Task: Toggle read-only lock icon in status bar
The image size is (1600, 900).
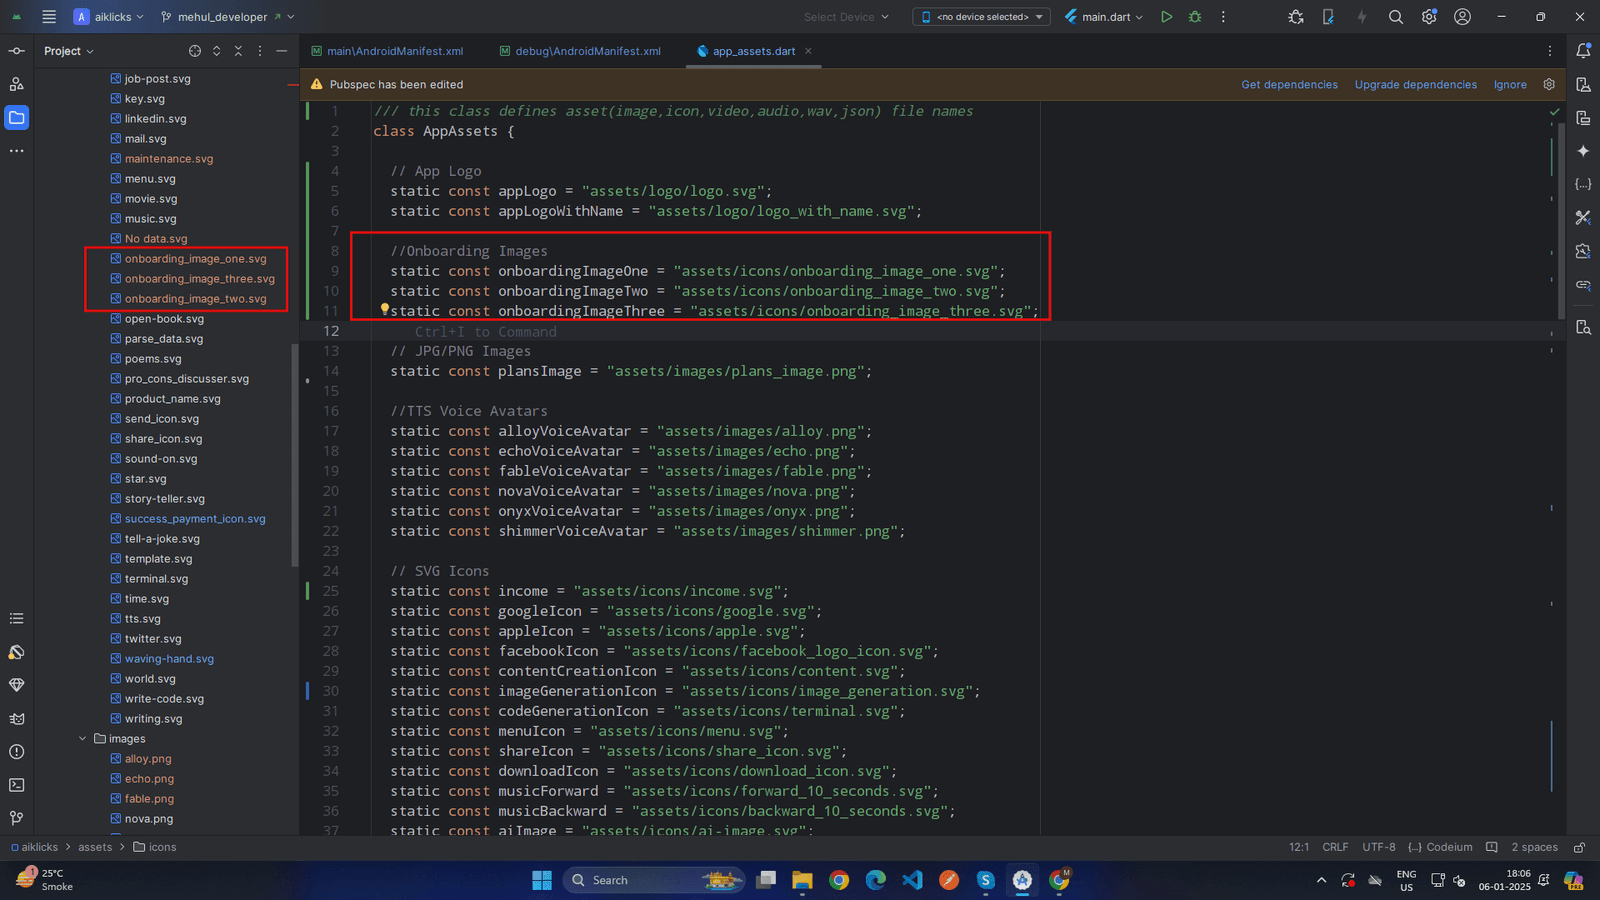Action: [1579, 847]
